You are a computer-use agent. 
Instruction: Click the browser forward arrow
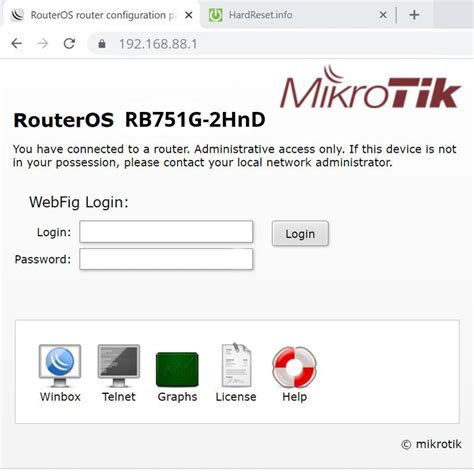point(43,43)
